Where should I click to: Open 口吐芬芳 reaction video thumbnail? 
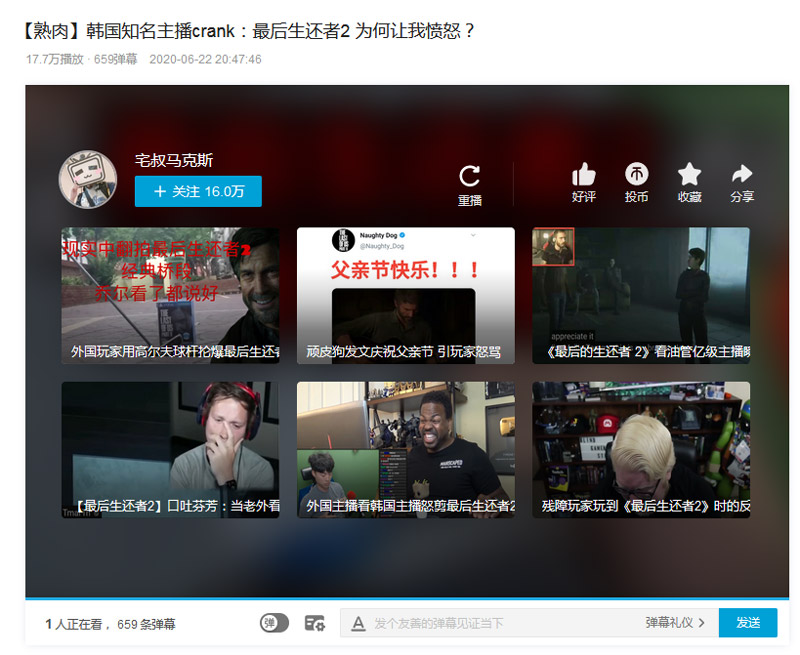[170, 449]
